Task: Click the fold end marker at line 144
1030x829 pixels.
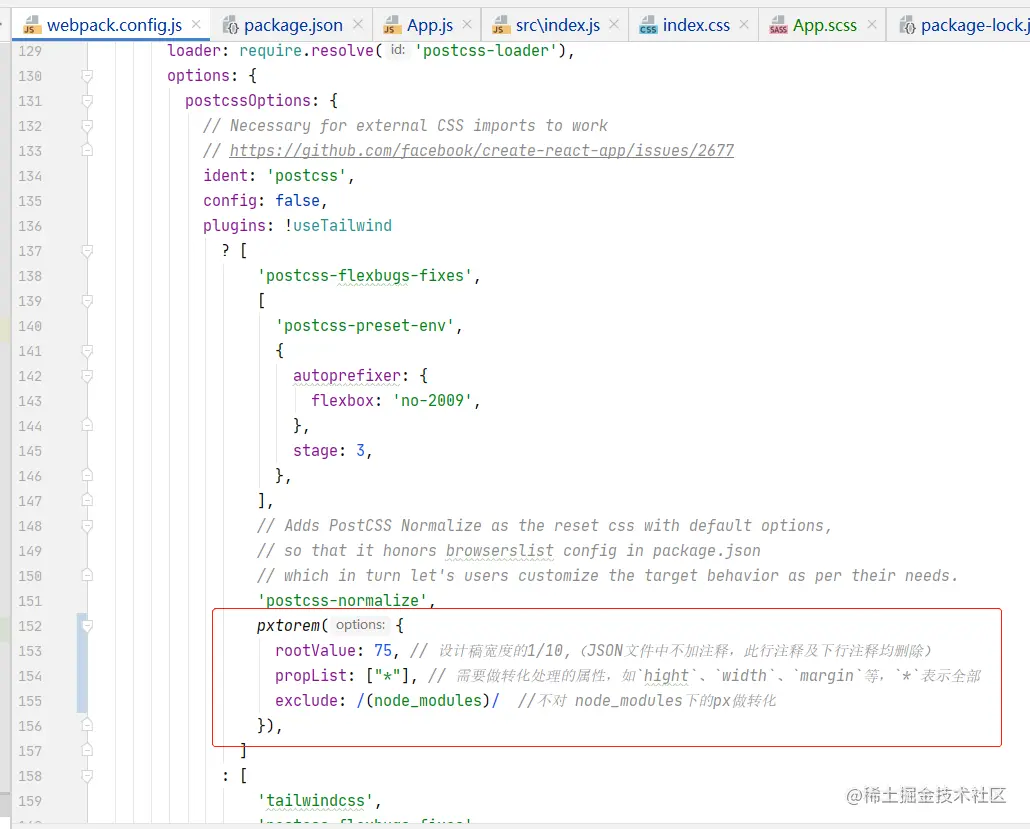Action: click(87, 426)
